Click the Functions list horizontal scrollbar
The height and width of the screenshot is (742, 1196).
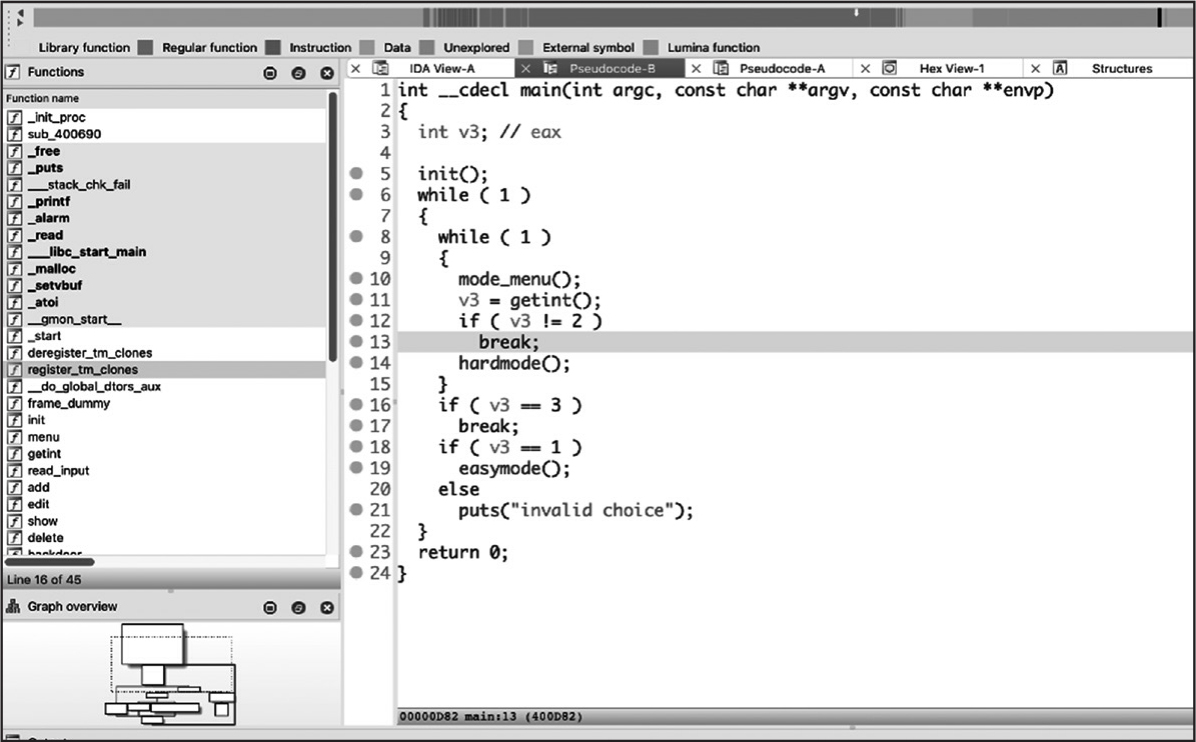coord(50,562)
